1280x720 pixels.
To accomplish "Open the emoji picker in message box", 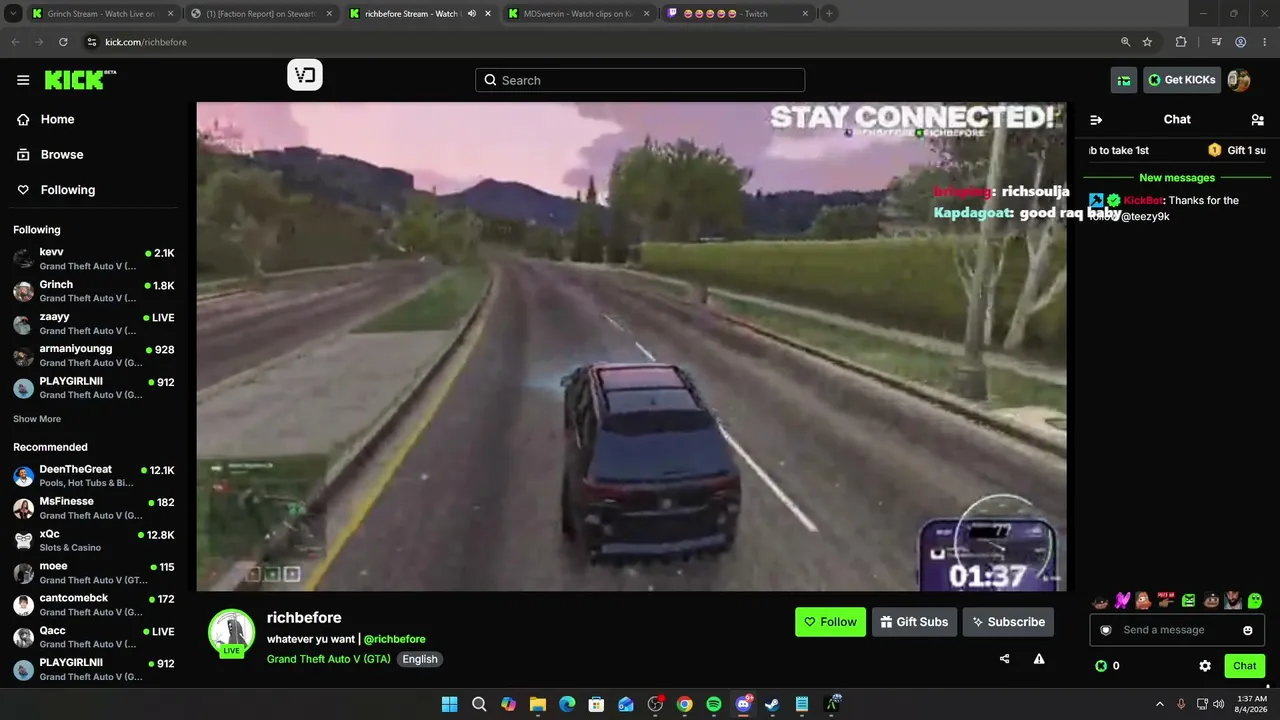I will click(1248, 630).
